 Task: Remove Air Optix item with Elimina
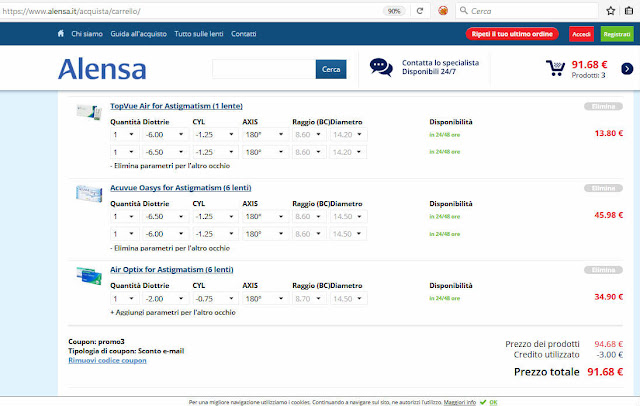(x=603, y=270)
